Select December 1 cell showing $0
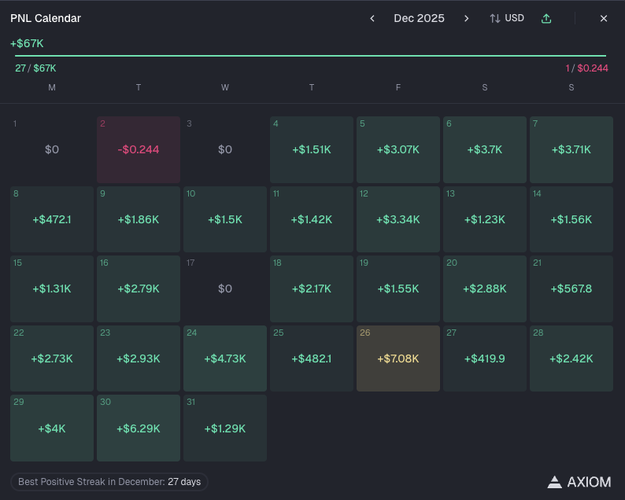This screenshot has height=500, width=625. pos(52,150)
